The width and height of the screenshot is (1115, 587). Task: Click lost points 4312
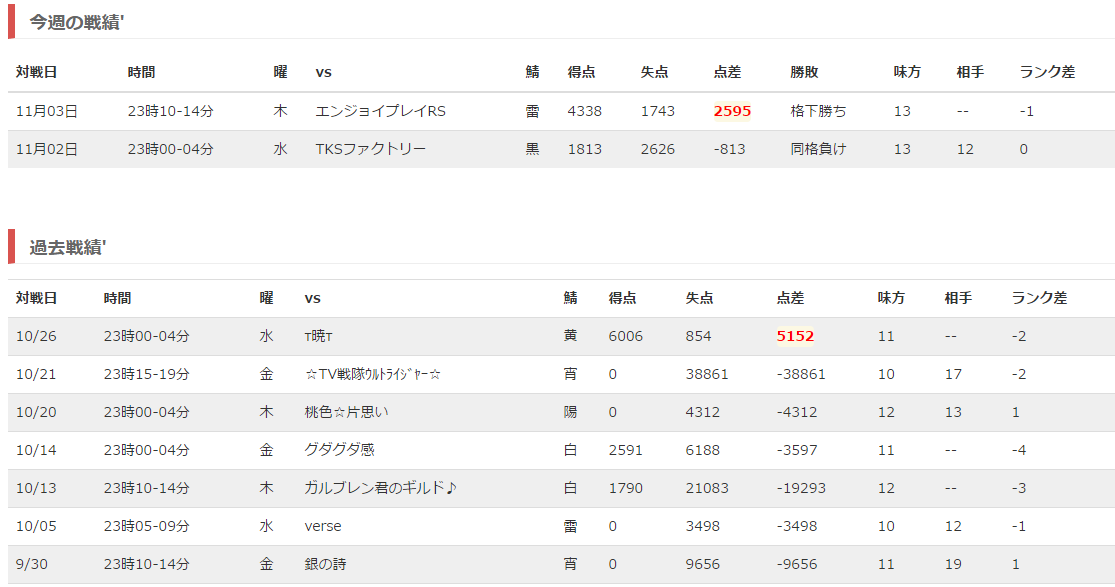pos(703,412)
